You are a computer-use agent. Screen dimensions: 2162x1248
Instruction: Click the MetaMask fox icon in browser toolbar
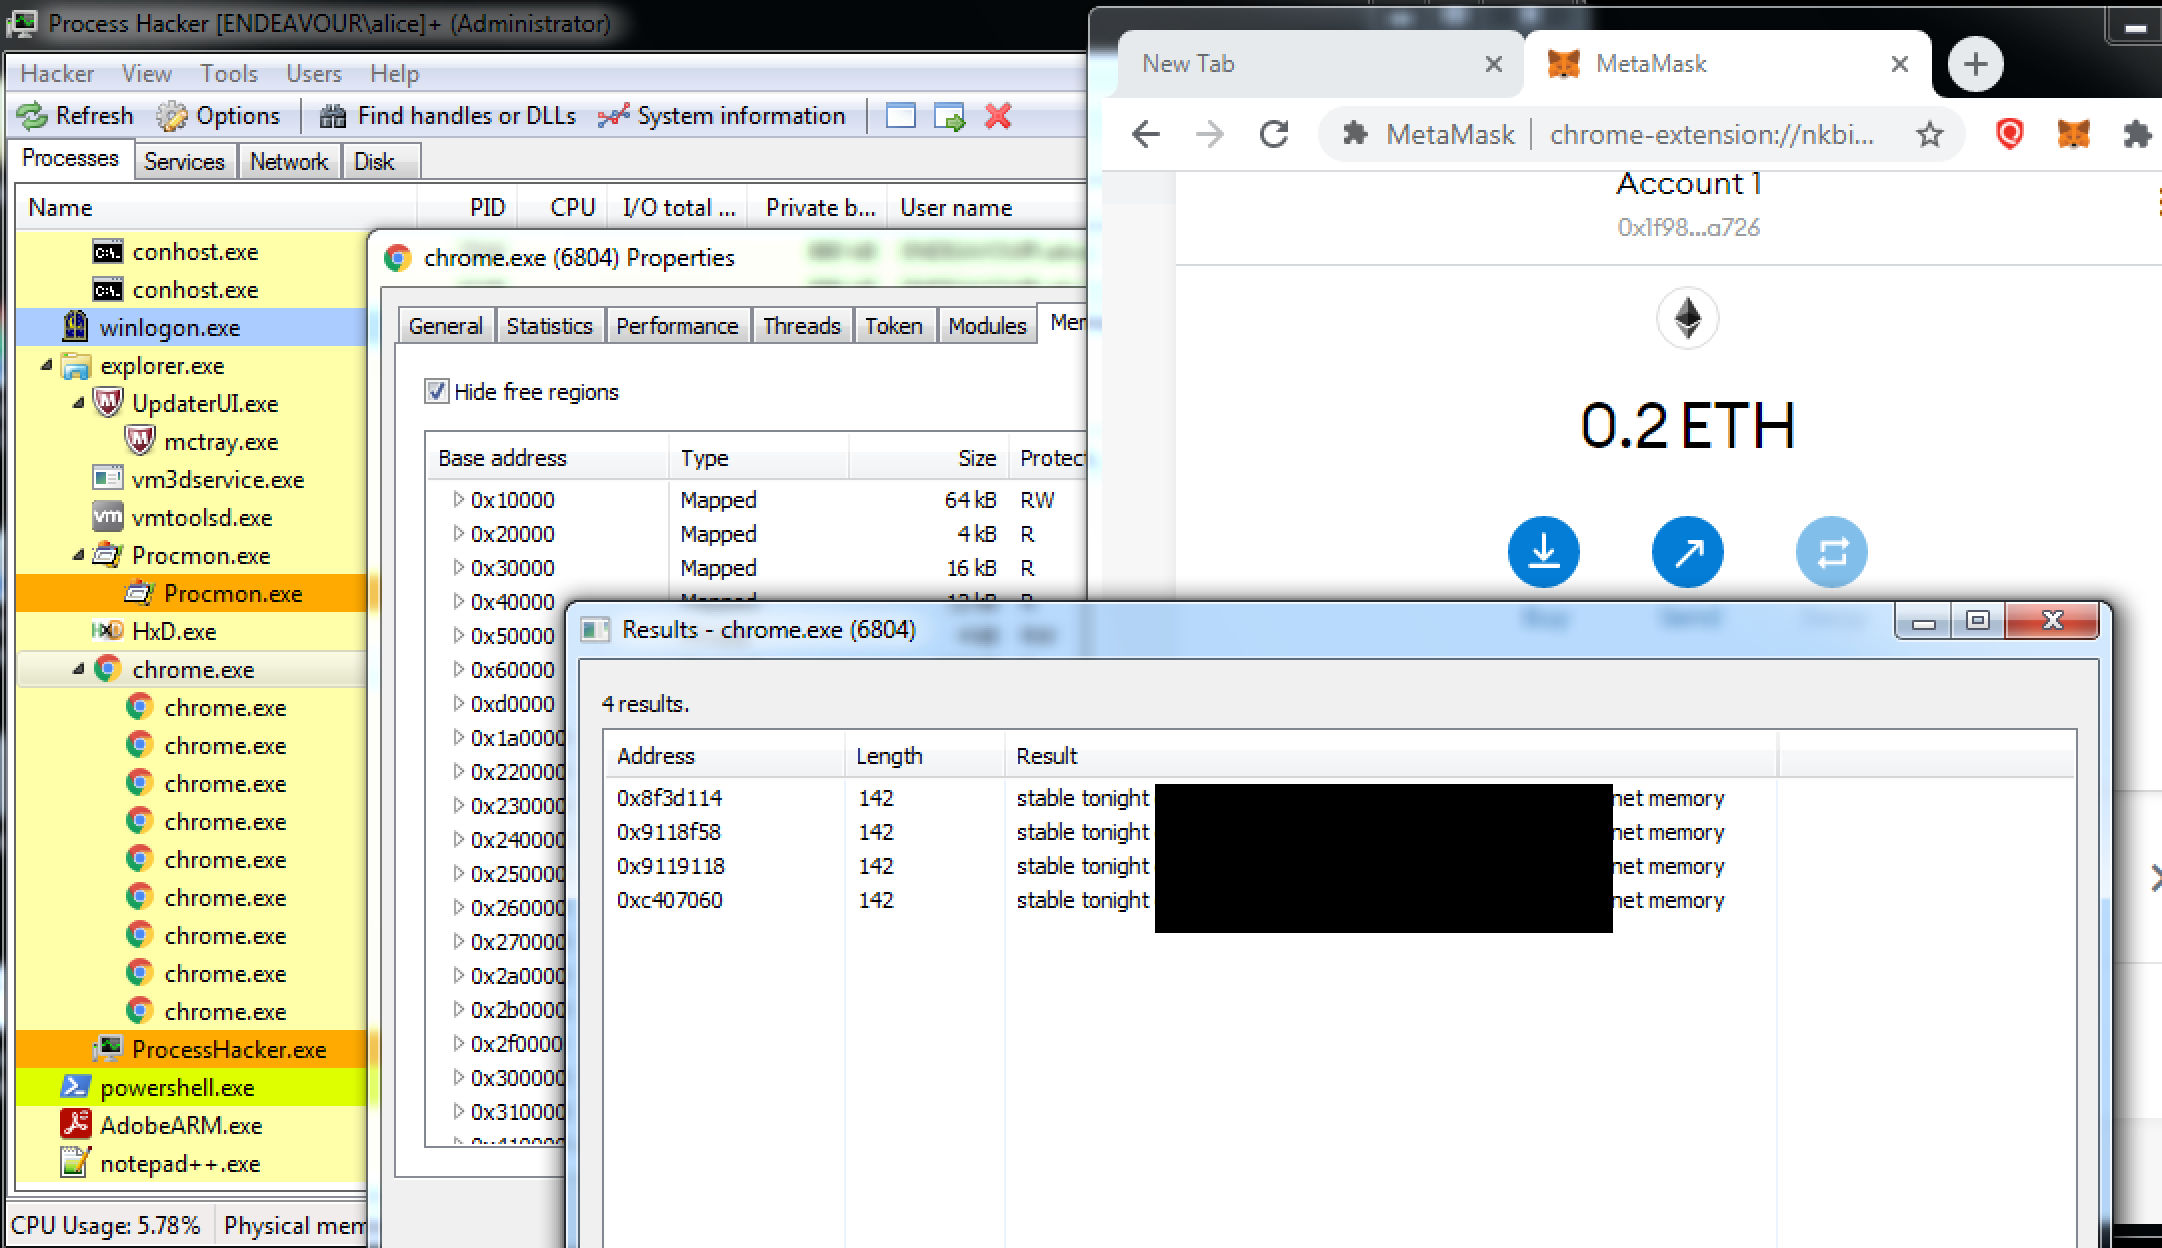(x=2073, y=134)
